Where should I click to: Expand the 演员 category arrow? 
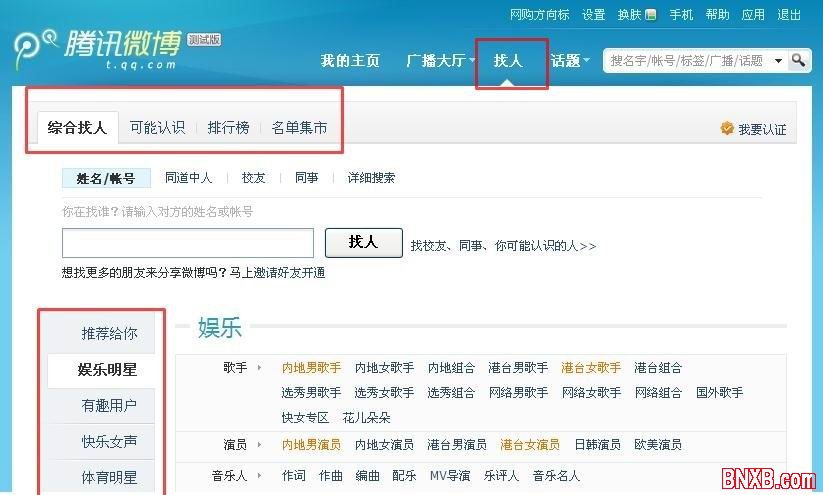260,445
